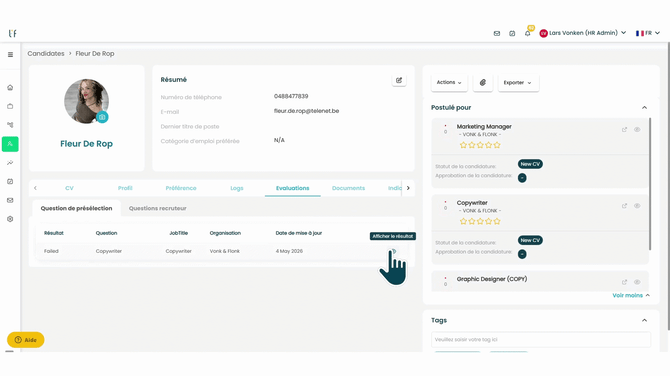
Task: Open the Aide help button
Action: click(26, 340)
